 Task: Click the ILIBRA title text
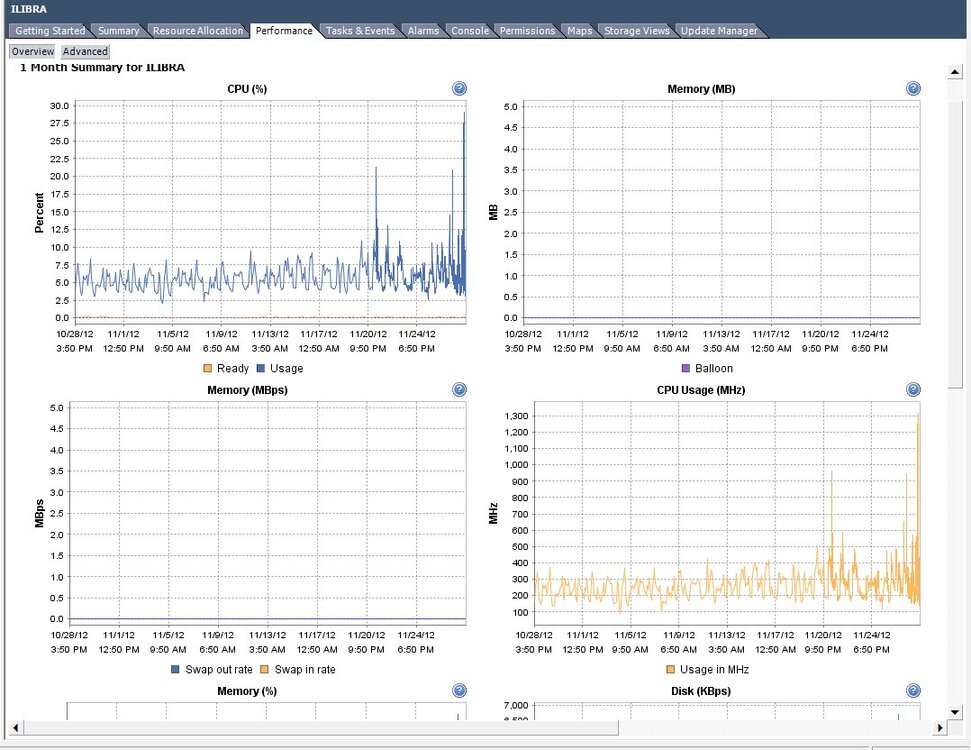[x=28, y=9]
